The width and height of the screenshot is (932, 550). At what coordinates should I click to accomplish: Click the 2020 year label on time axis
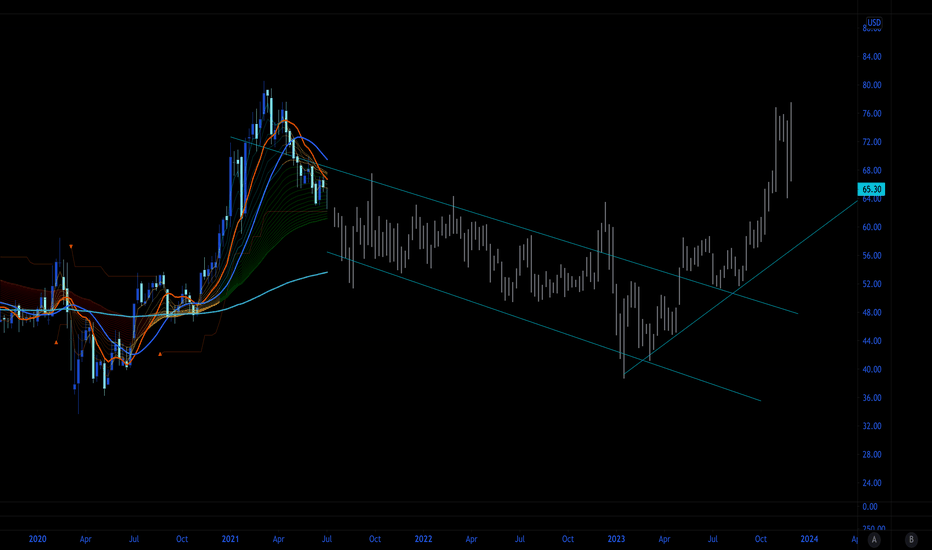coord(37,539)
